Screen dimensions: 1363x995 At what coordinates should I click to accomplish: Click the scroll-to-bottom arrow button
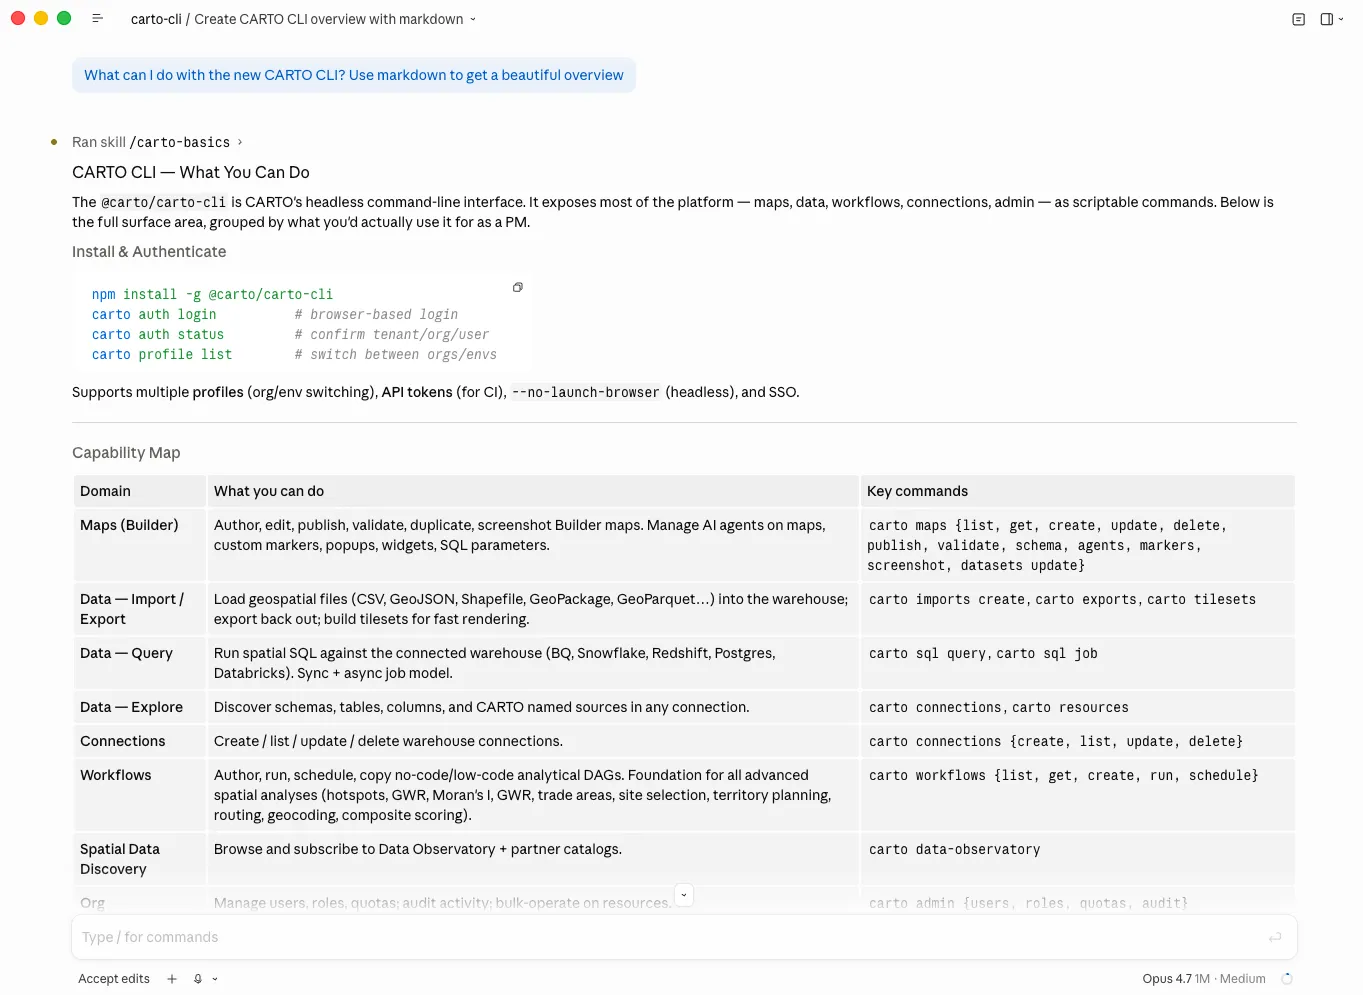[x=684, y=895]
